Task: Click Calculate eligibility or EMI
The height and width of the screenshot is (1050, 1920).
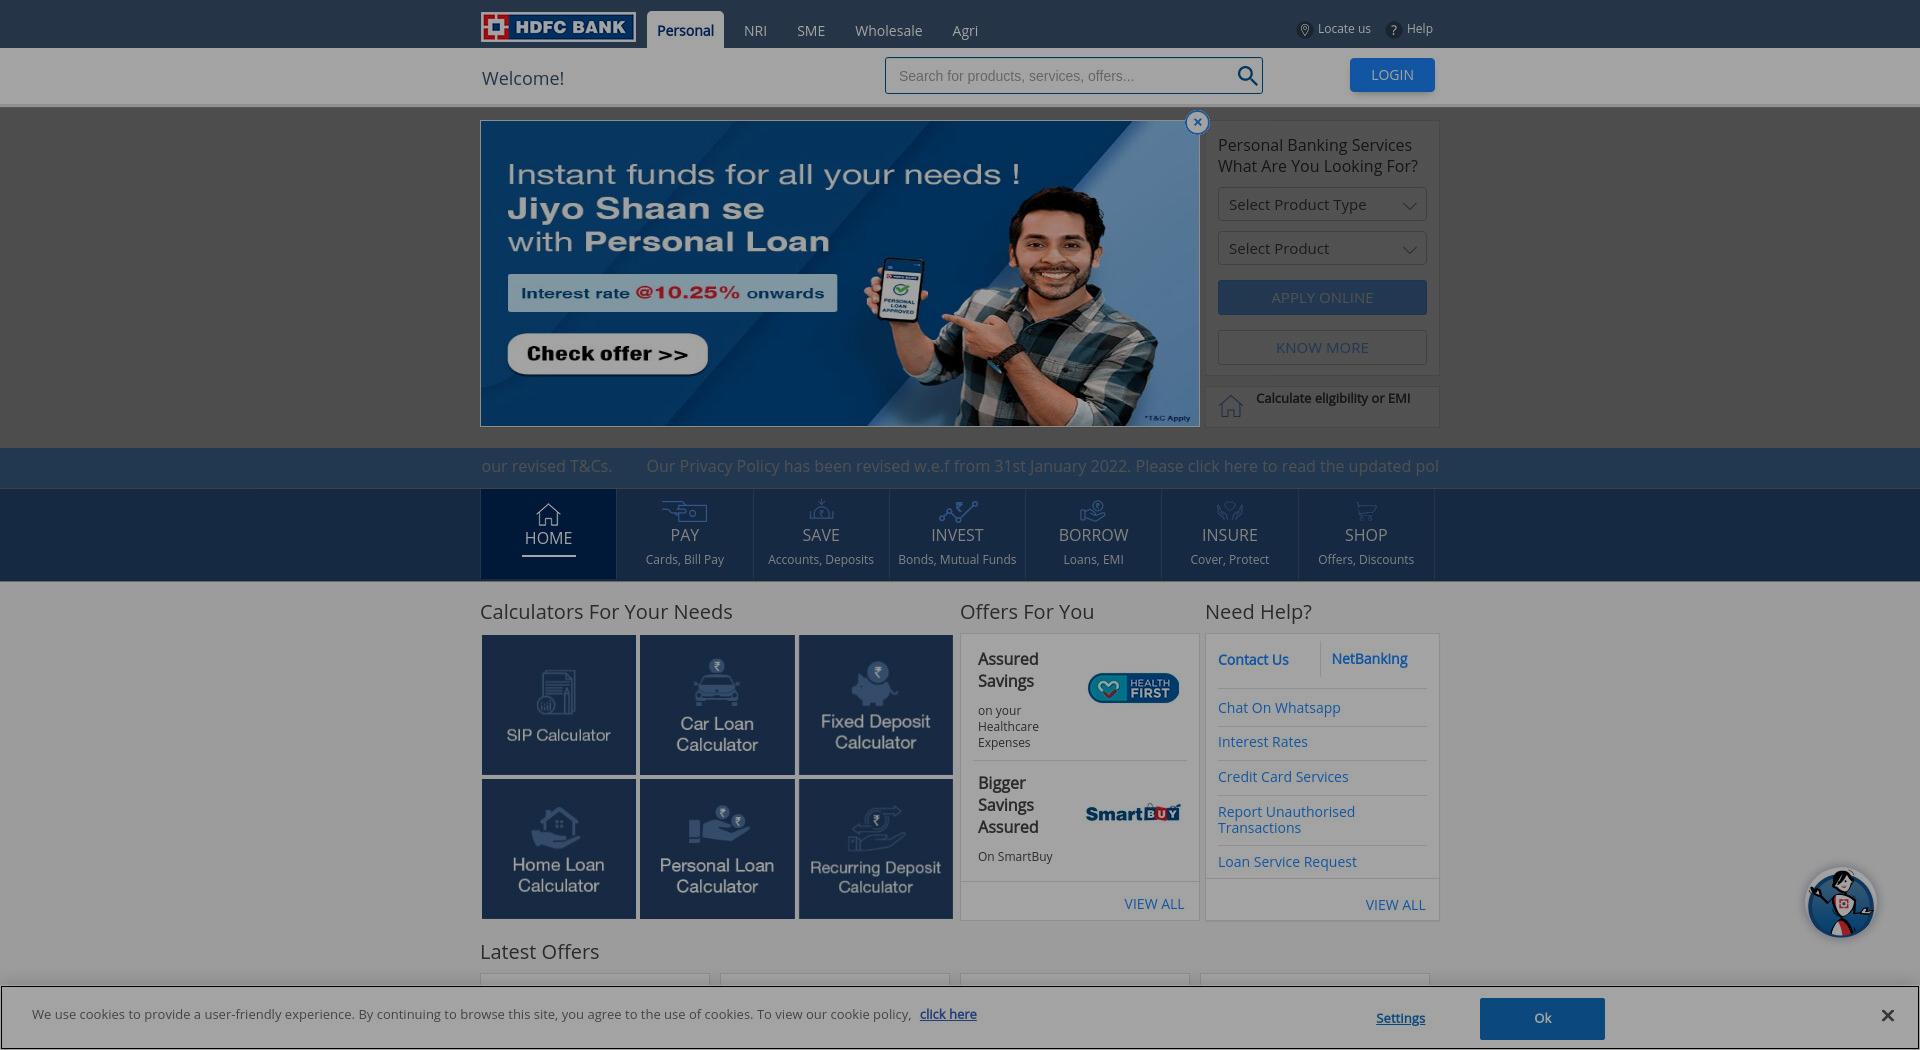Action: tap(1333, 398)
